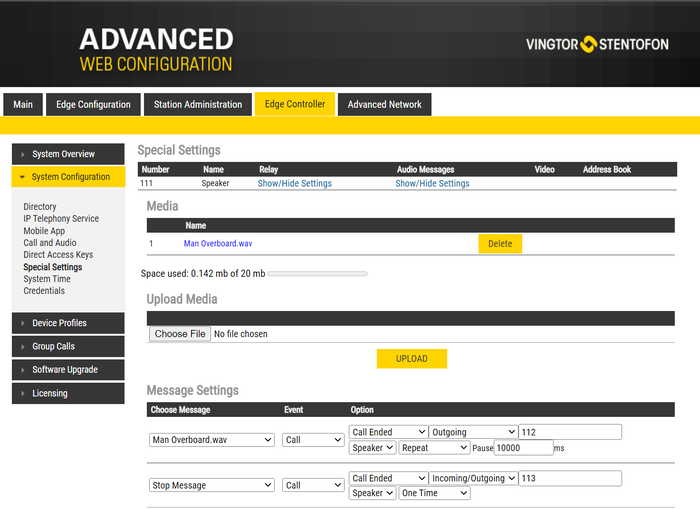
Task: Click the Pause duration input field
Action: pos(522,448)
